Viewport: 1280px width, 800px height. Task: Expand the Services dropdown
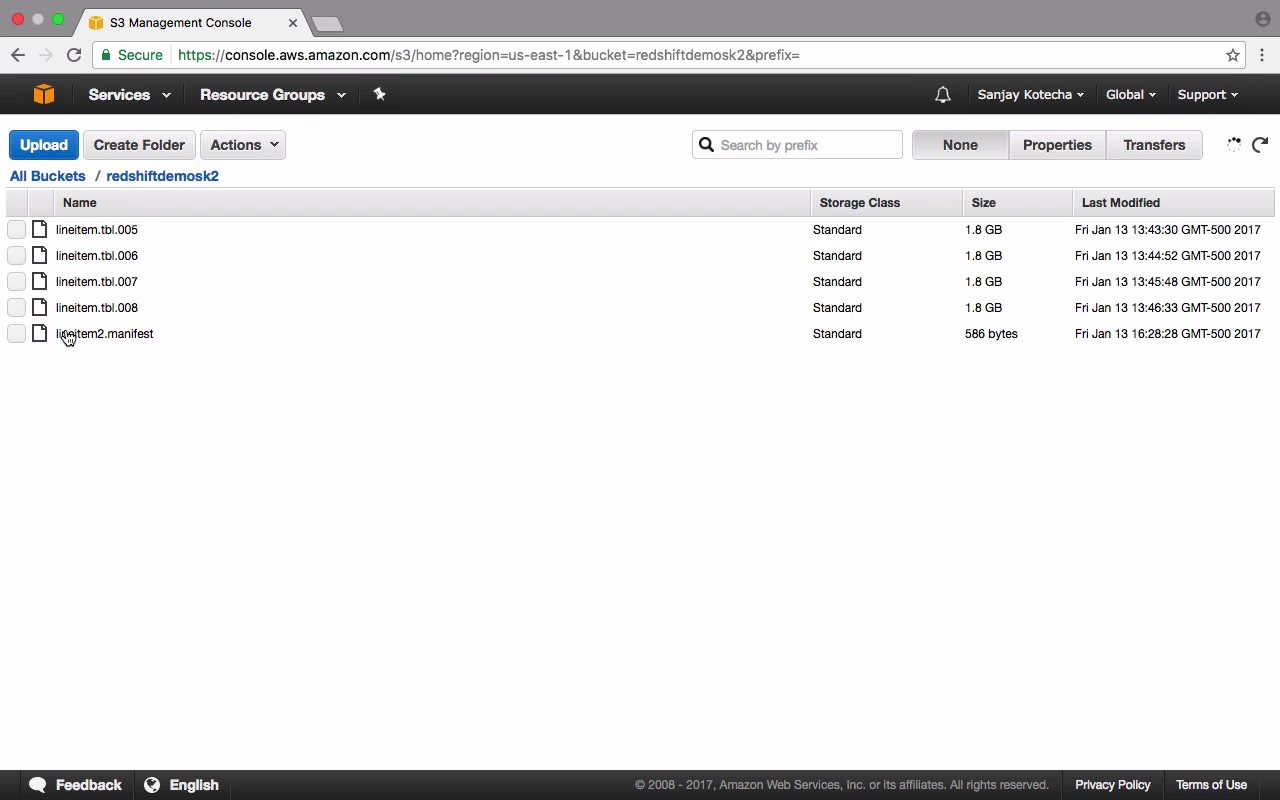tap(129, 95)
